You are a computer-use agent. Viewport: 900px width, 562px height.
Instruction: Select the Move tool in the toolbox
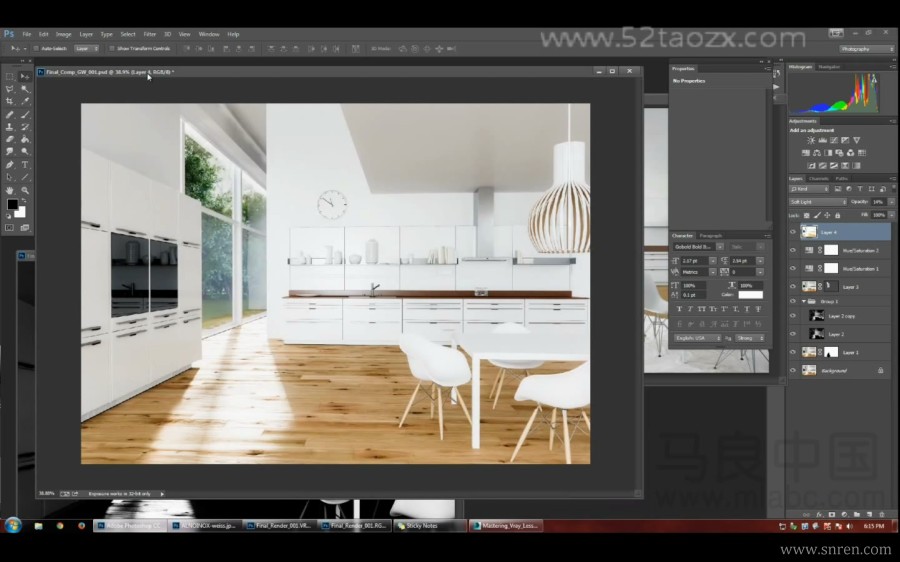(x=25, y=76)
